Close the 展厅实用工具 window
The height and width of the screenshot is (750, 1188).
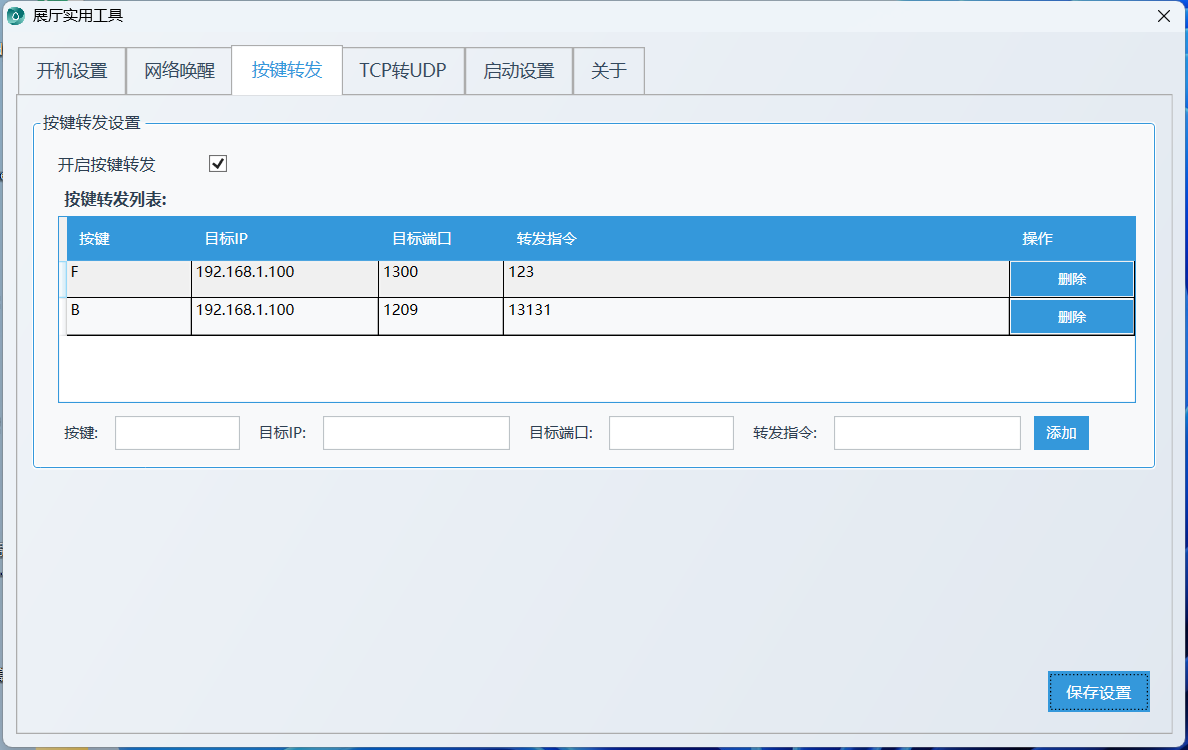point(1163,16)
